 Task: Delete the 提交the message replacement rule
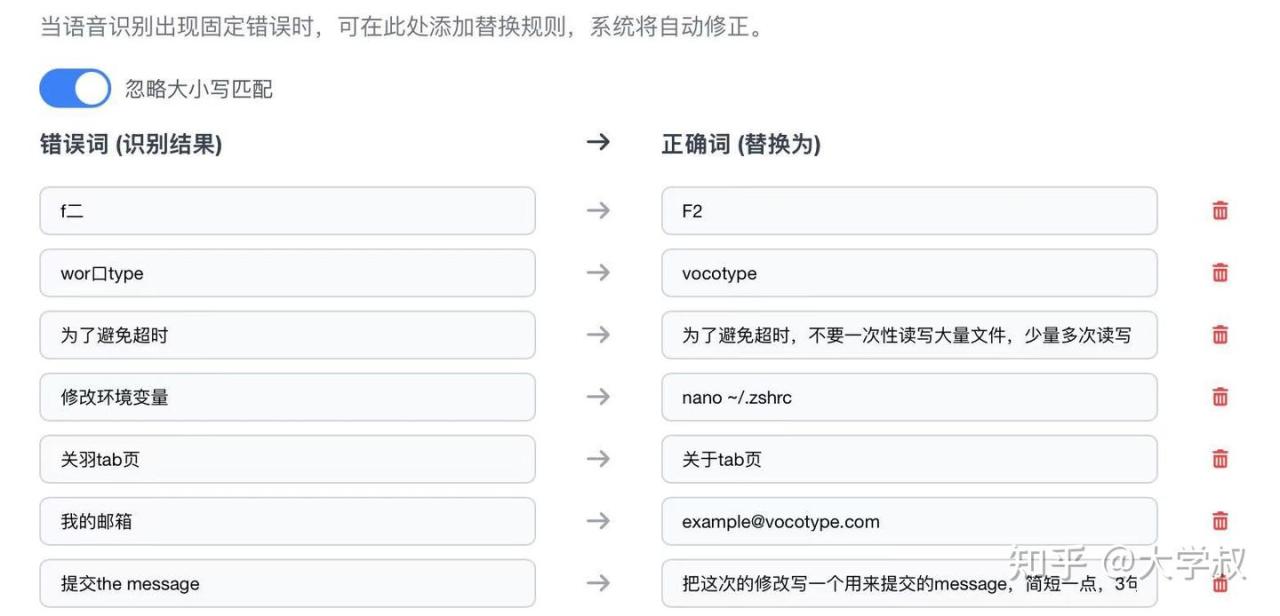click(x=1220, y=584)
